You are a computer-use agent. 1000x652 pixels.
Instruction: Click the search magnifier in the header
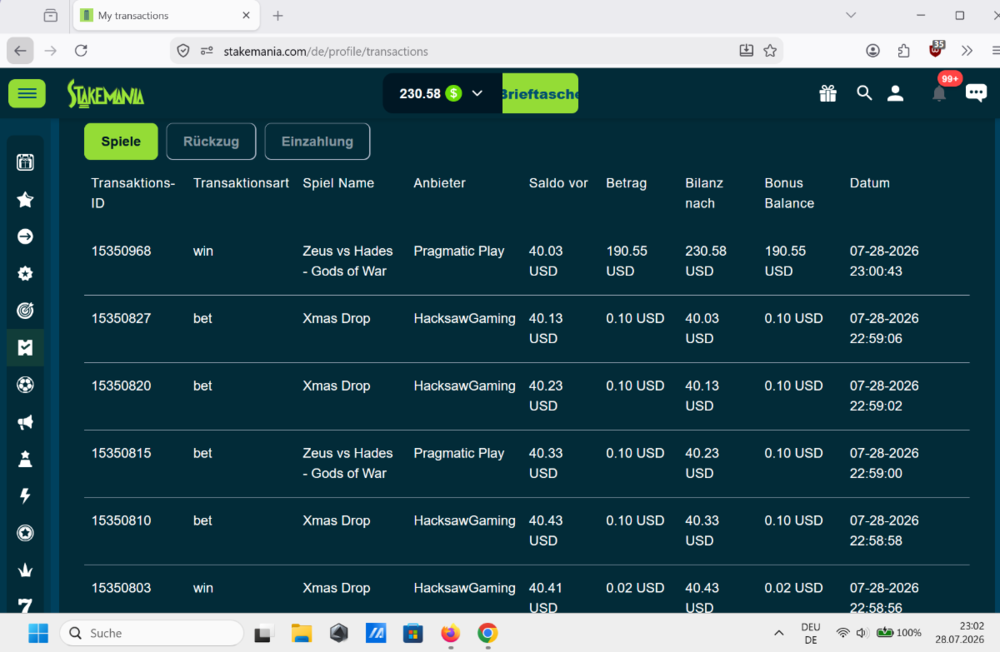click(x=864, y=94)
